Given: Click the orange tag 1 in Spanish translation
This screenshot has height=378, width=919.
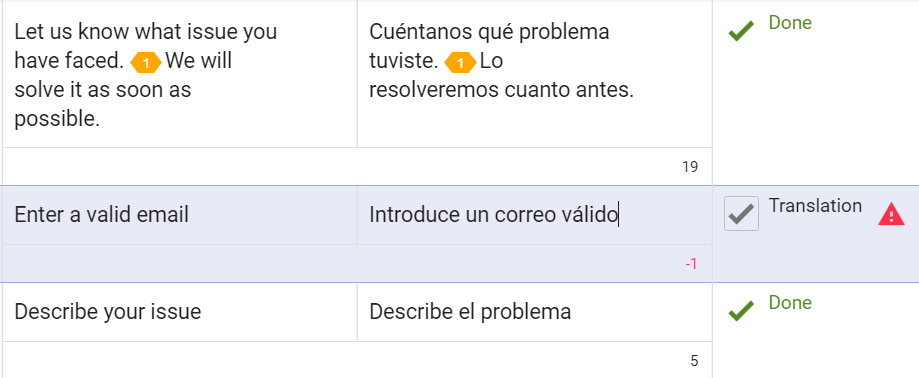Looking at the screenshot, I should click(460, 63).
